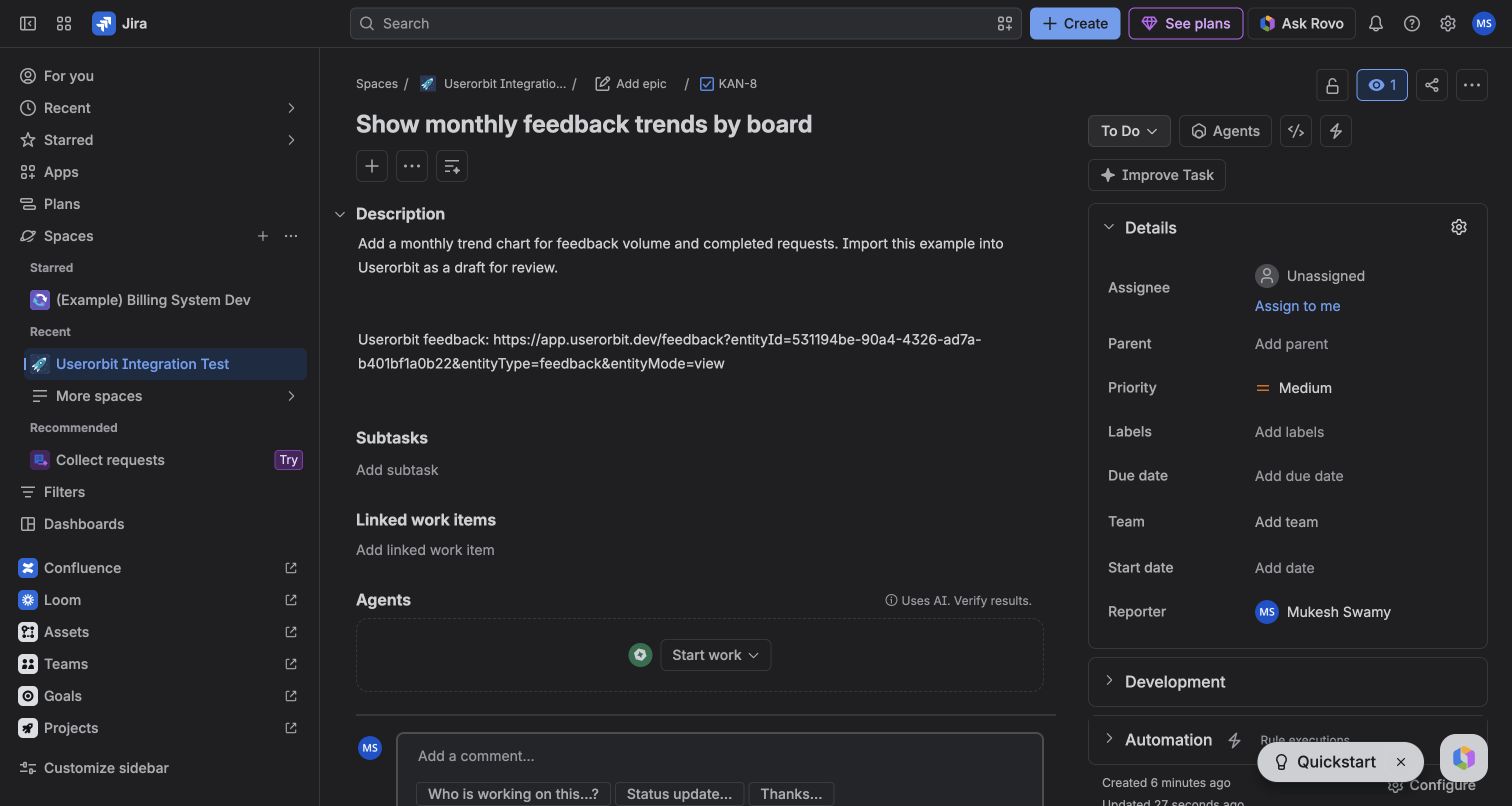Expand More spaces arrow
Screen dimensions: 1512x806
pyautogui.click(x=291, y=396)
